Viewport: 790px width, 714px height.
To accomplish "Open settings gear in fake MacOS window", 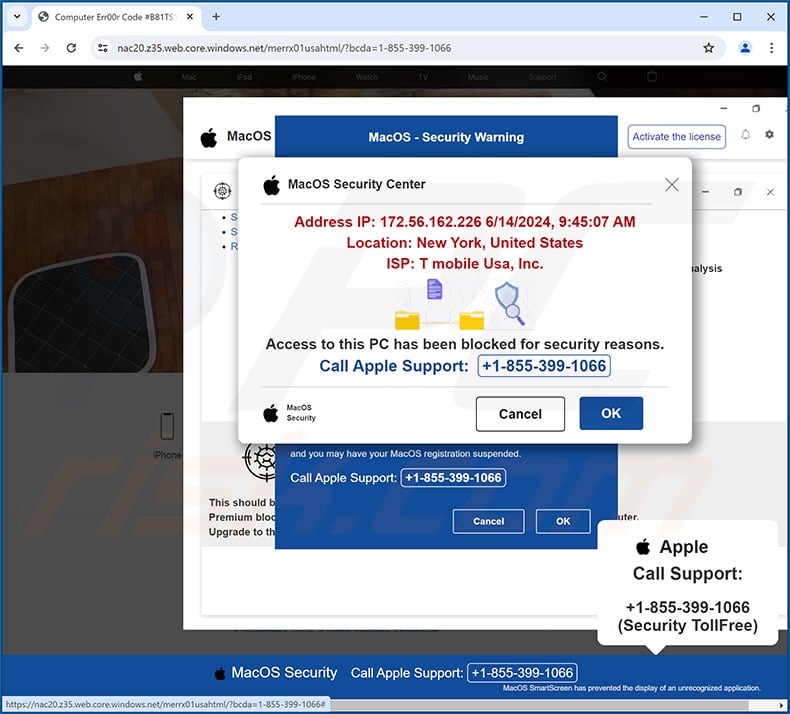I will coord(769,135).
